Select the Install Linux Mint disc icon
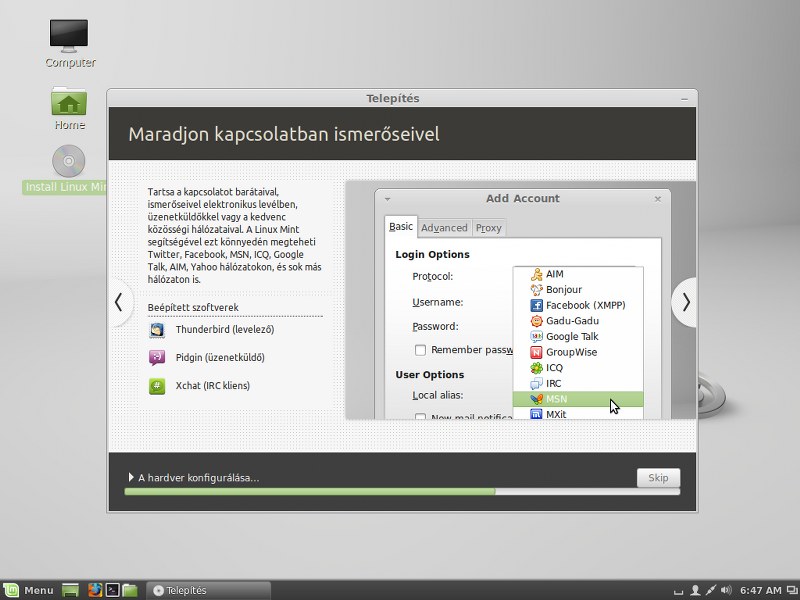This screenshot has width=800, height=600. pyautogui.click(x=68, y=161)
